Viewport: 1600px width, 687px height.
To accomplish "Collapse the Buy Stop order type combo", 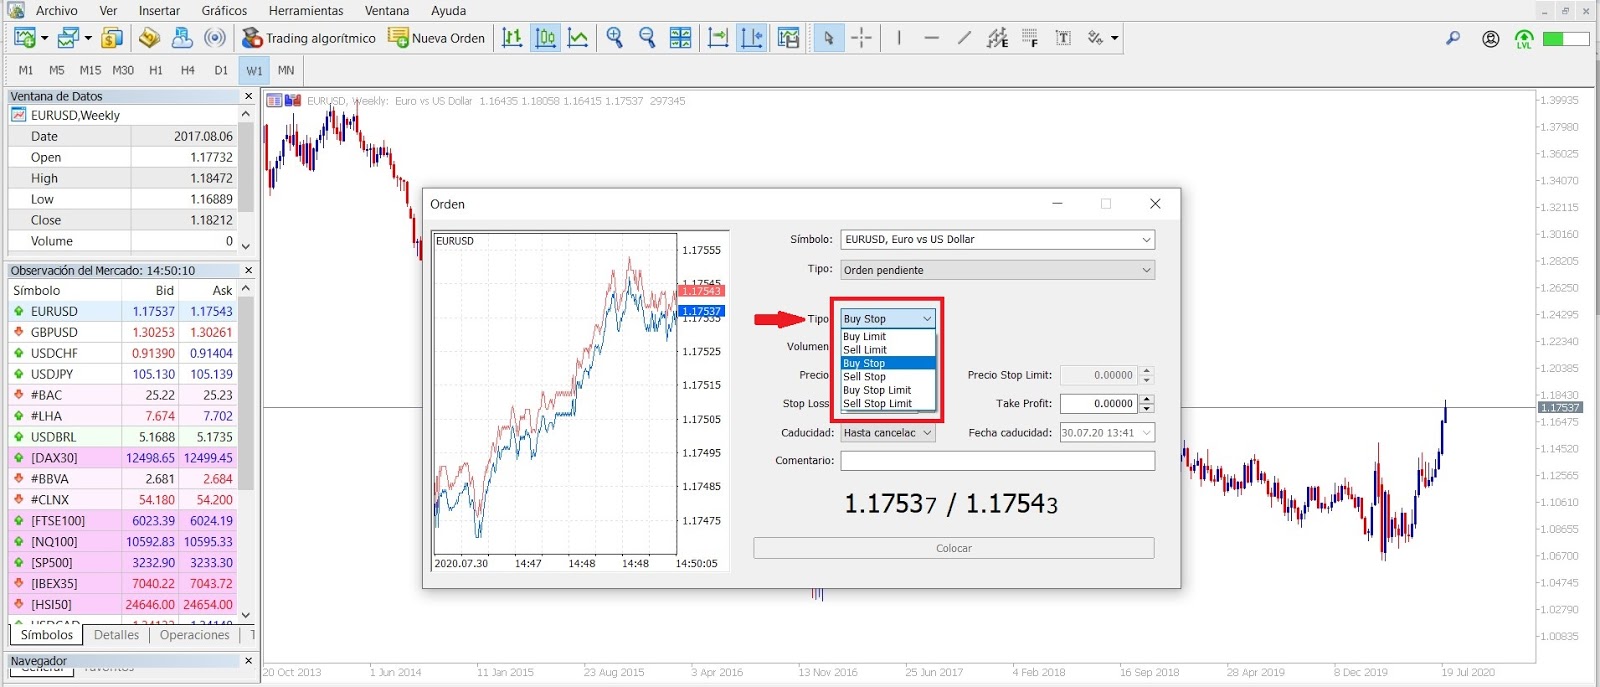I will pos(927,319).
